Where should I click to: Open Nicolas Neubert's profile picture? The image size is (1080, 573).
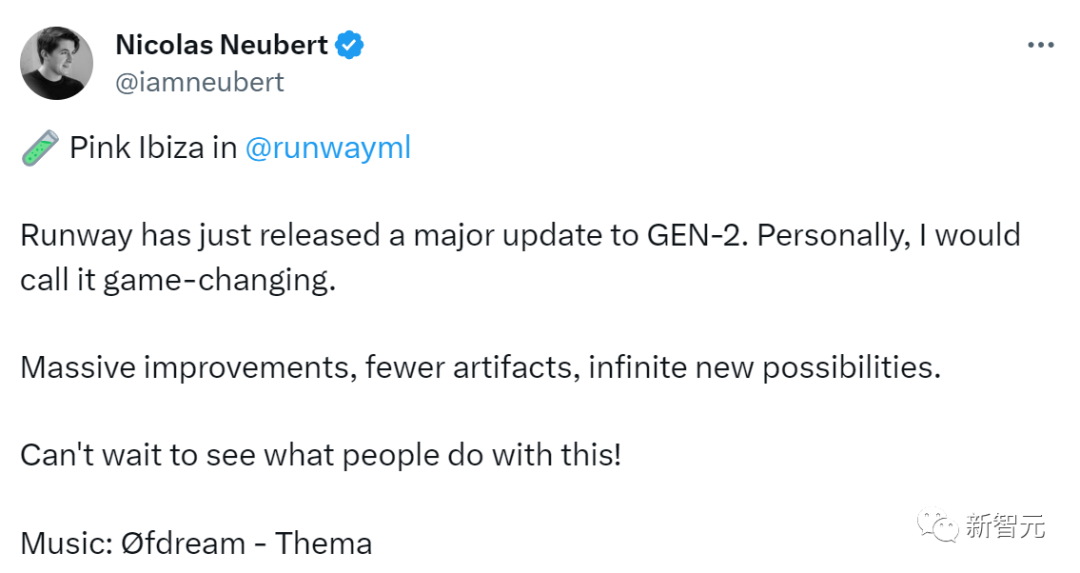pyautogui.click(x=56, y=63)
